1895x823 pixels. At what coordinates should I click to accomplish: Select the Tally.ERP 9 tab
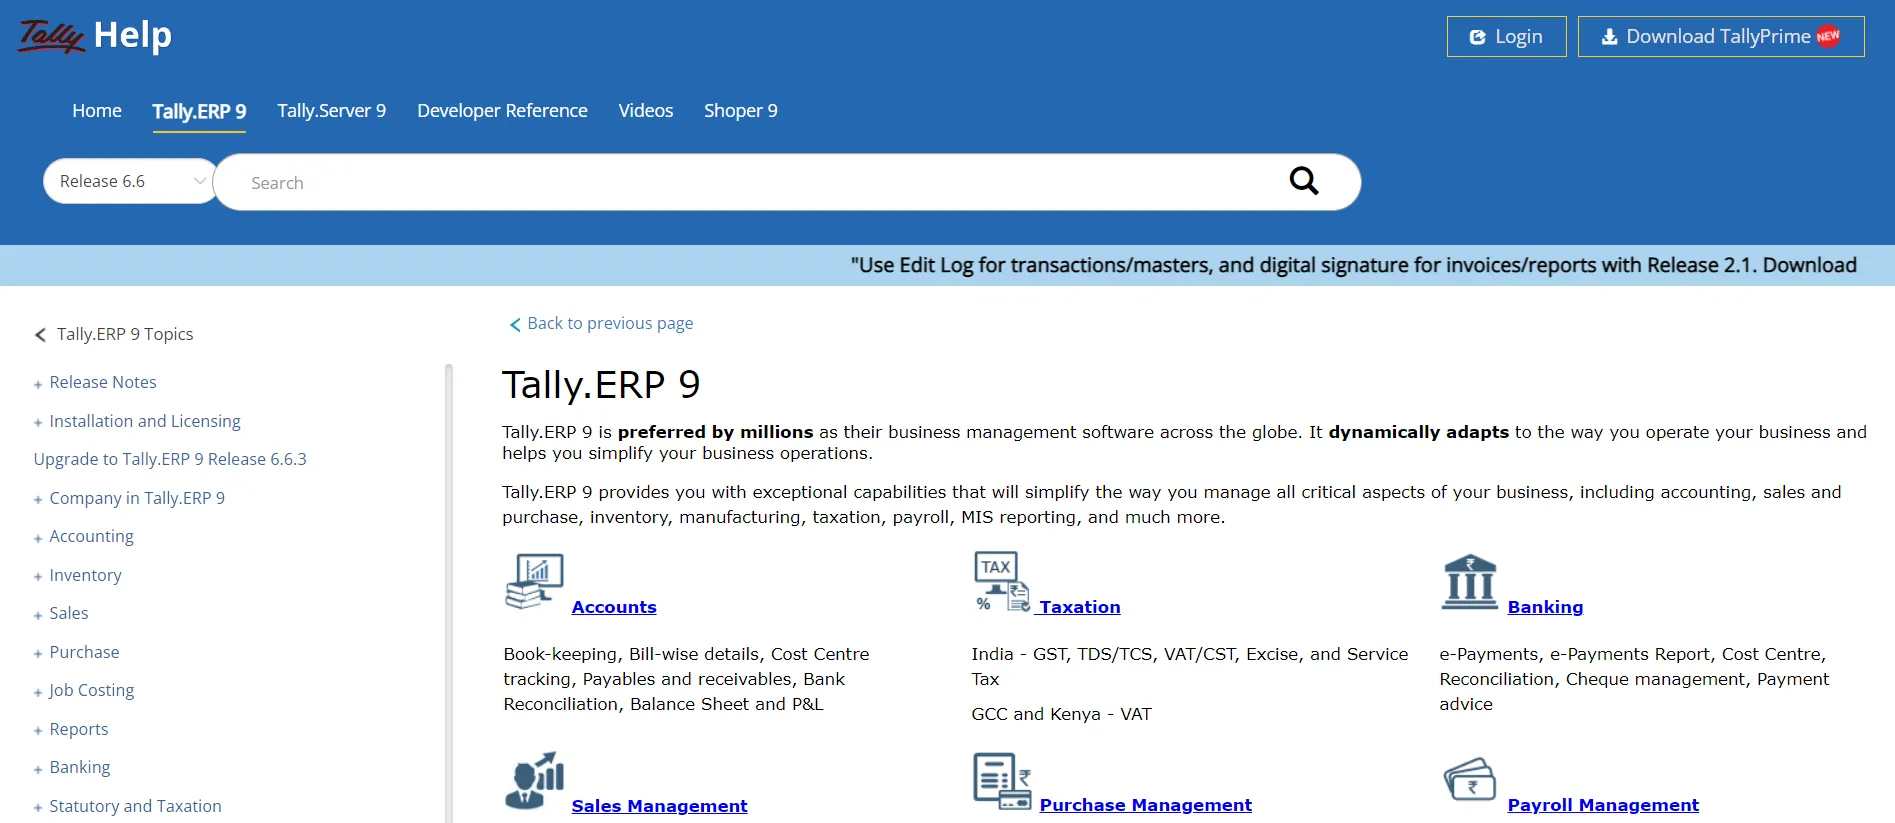pyautogui.click(x=199, y=111)
